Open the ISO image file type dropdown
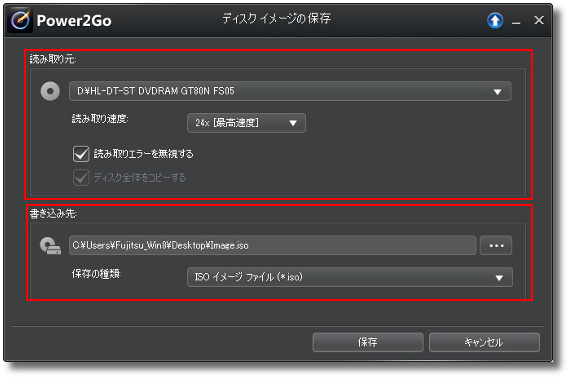The image size is (570, 379). tap(350, 277)
